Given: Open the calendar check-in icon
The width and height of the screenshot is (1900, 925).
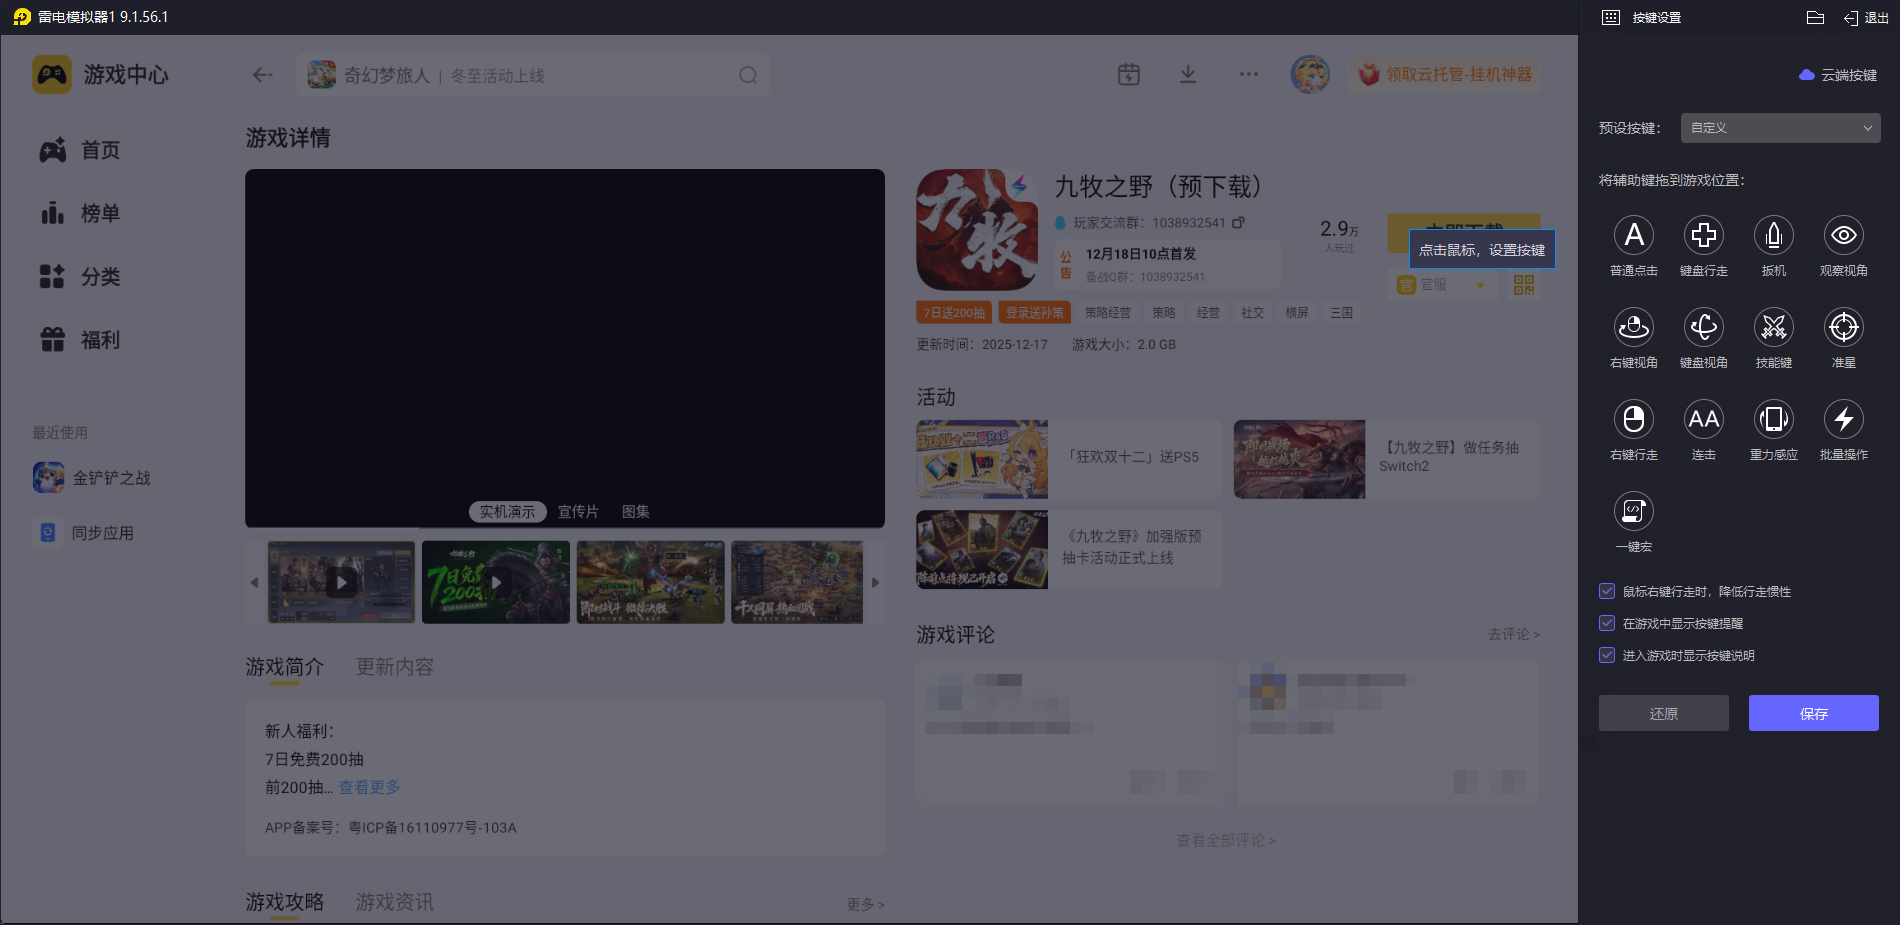Looking at the screenshot, I should 1129,75.
